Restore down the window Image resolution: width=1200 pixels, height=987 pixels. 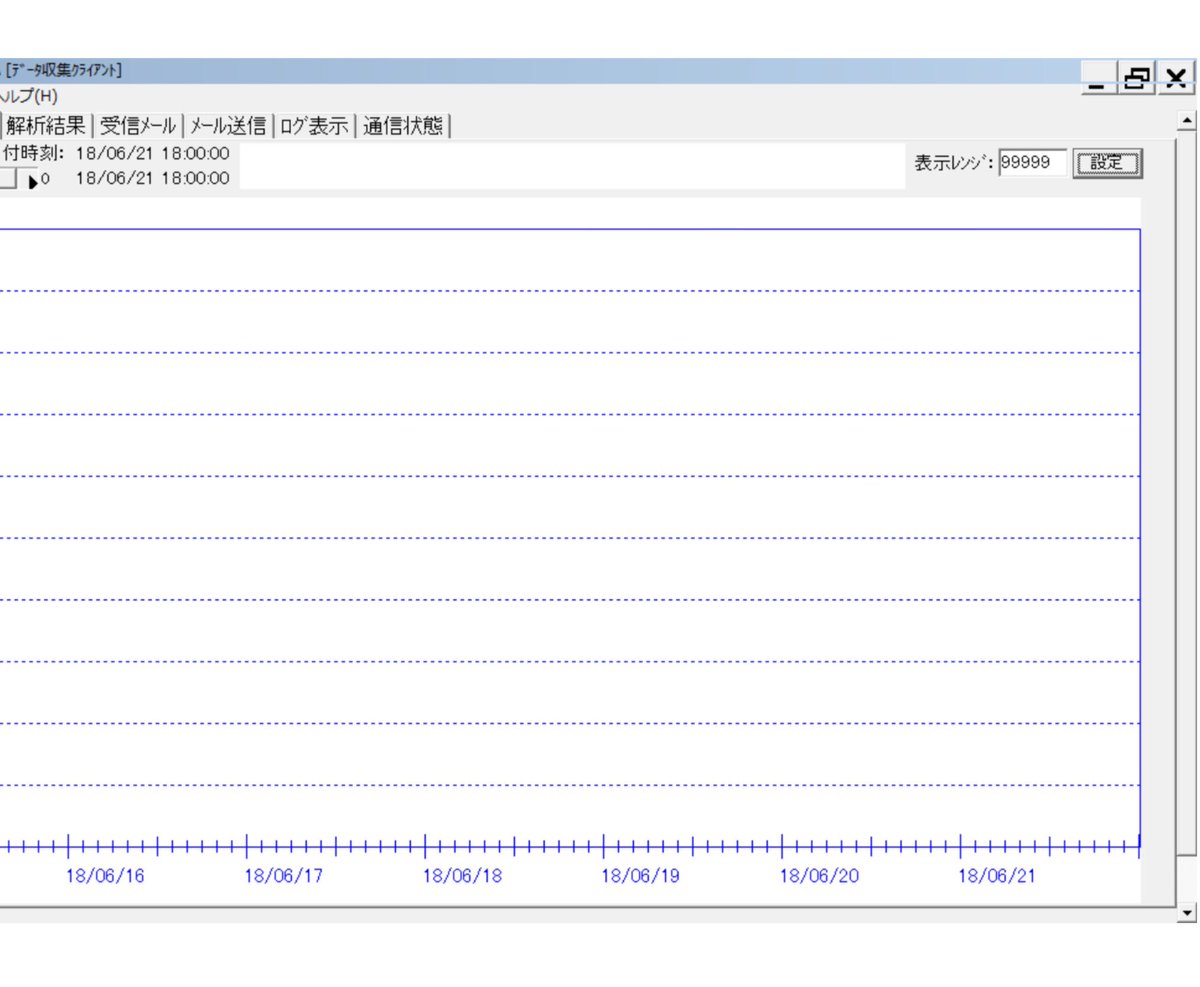coord(1137,78)
